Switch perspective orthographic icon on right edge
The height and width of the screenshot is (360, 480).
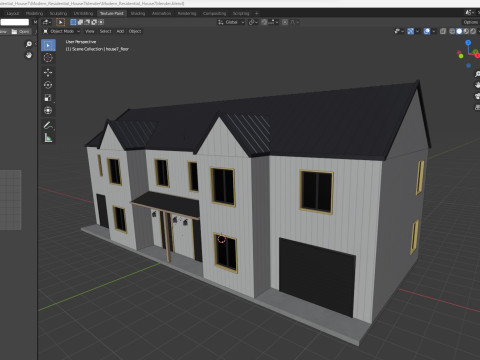tap(477, 107)
